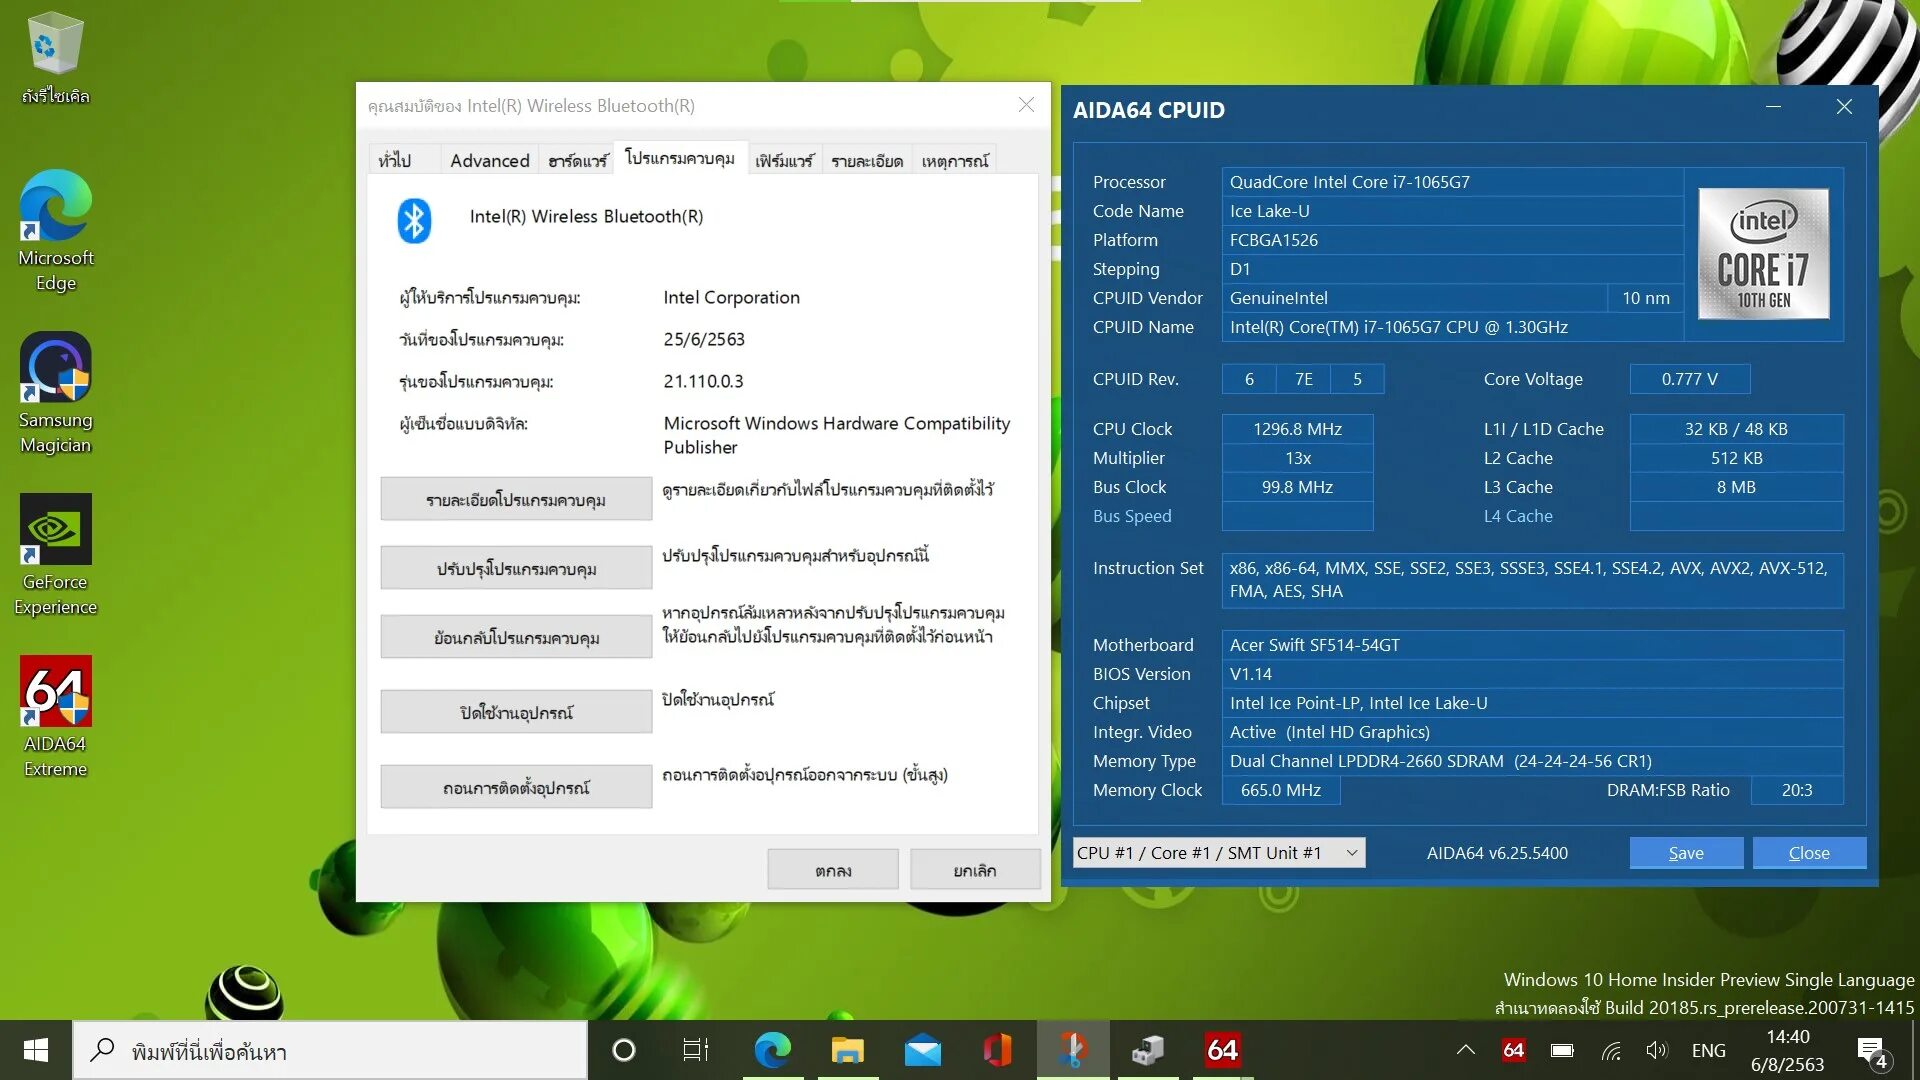1920x1080 pixels.
Task: Click ถอนการติดตั้งอุปกรณ์ uninstall button
Action: coord(516,787)
